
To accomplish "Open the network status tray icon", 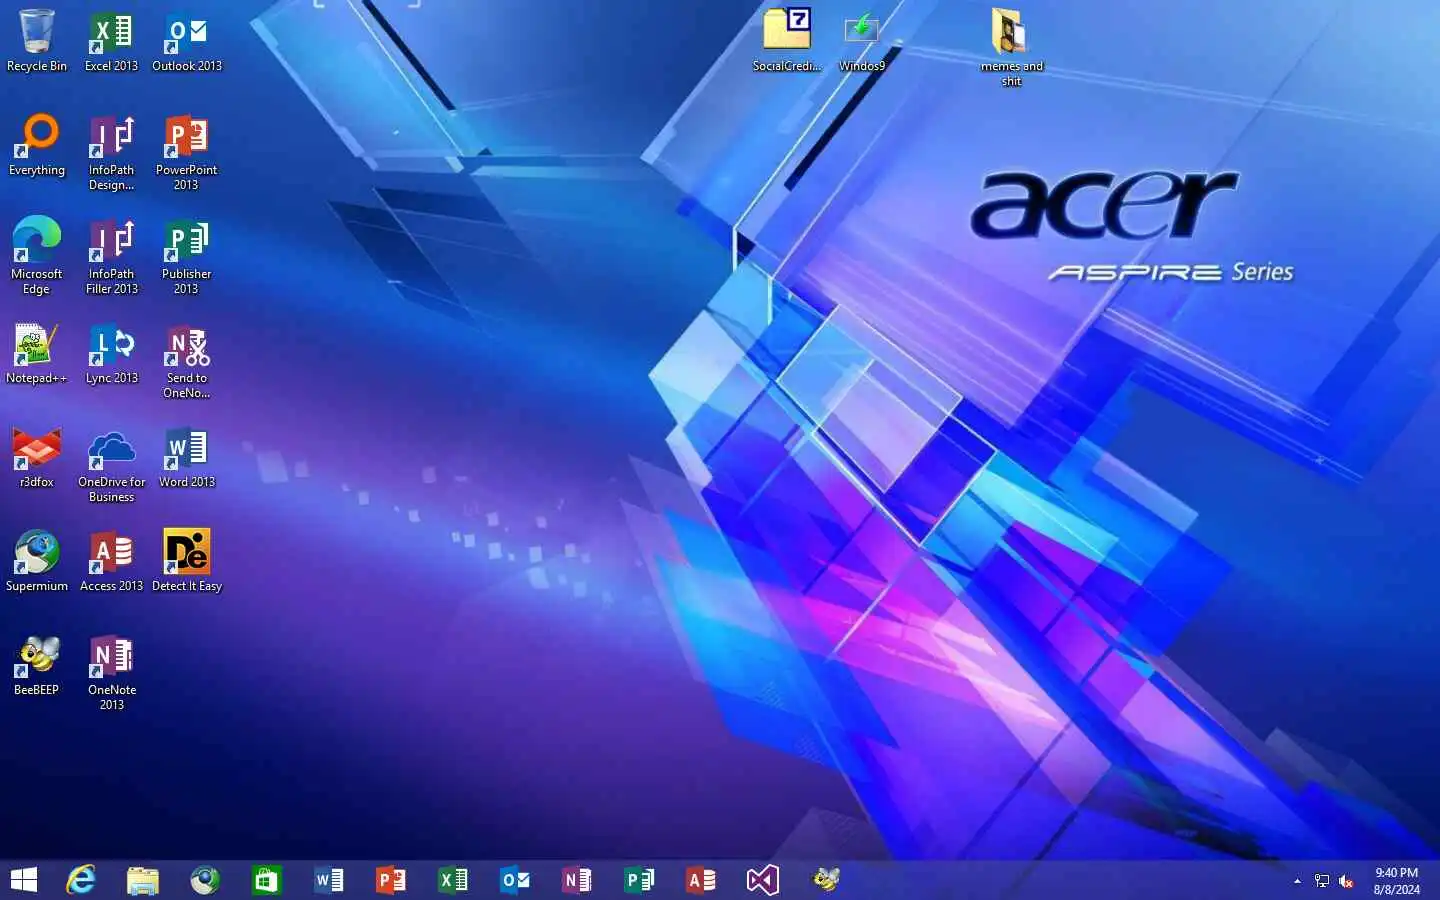I will (x=1322, y=881).
